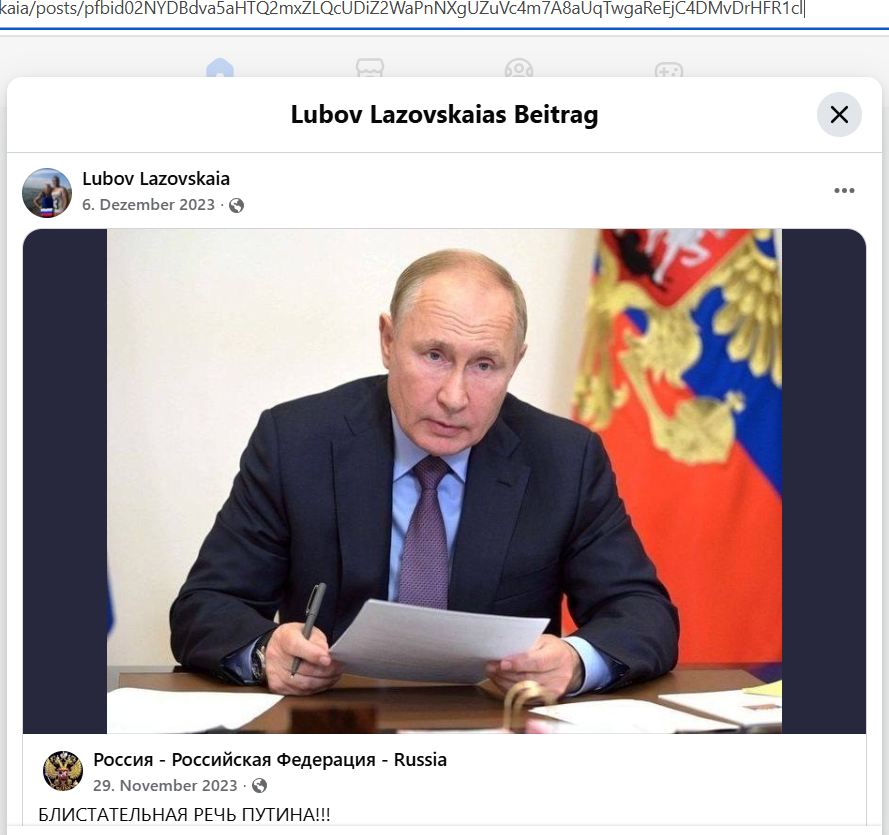
Task: Close the Lubov Lazovskaias Beitrag dialog
Action: pos(839,115)
